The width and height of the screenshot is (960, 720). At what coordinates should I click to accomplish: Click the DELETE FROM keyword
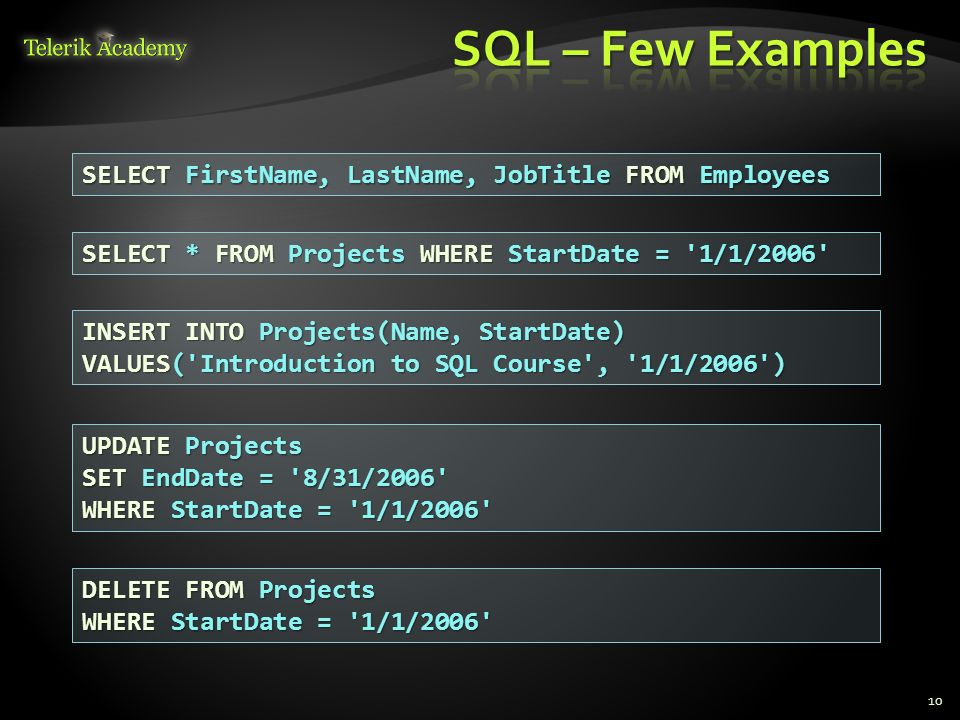163,590
